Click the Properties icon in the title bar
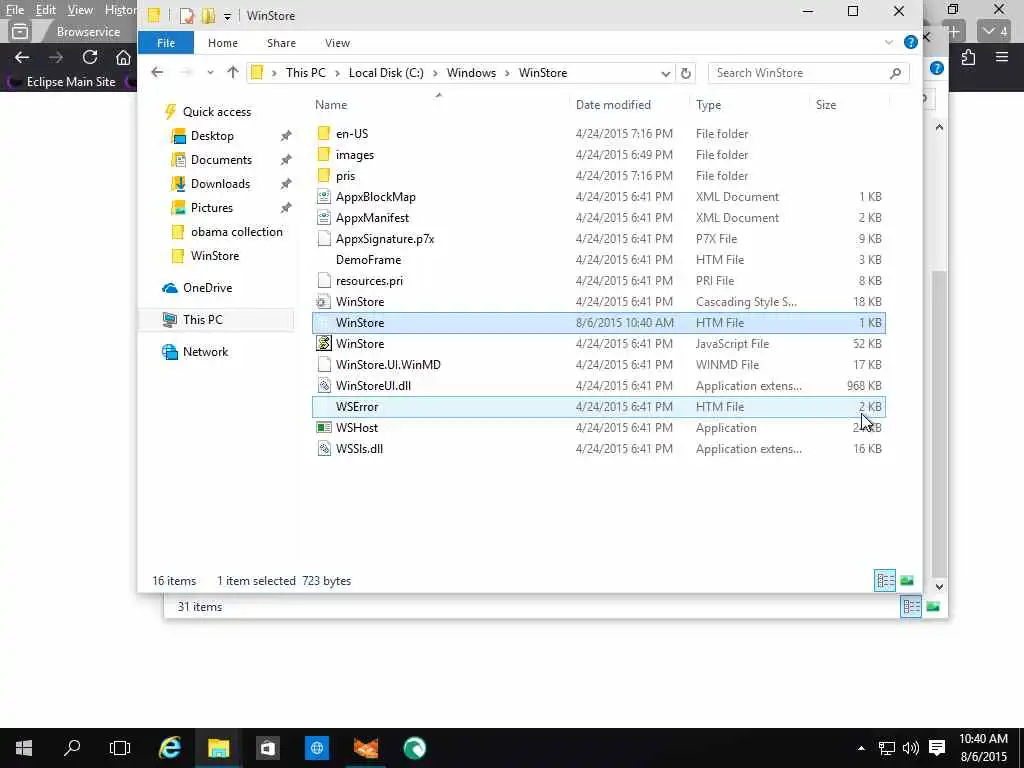1024x768 pixels. tap(187, 16)
